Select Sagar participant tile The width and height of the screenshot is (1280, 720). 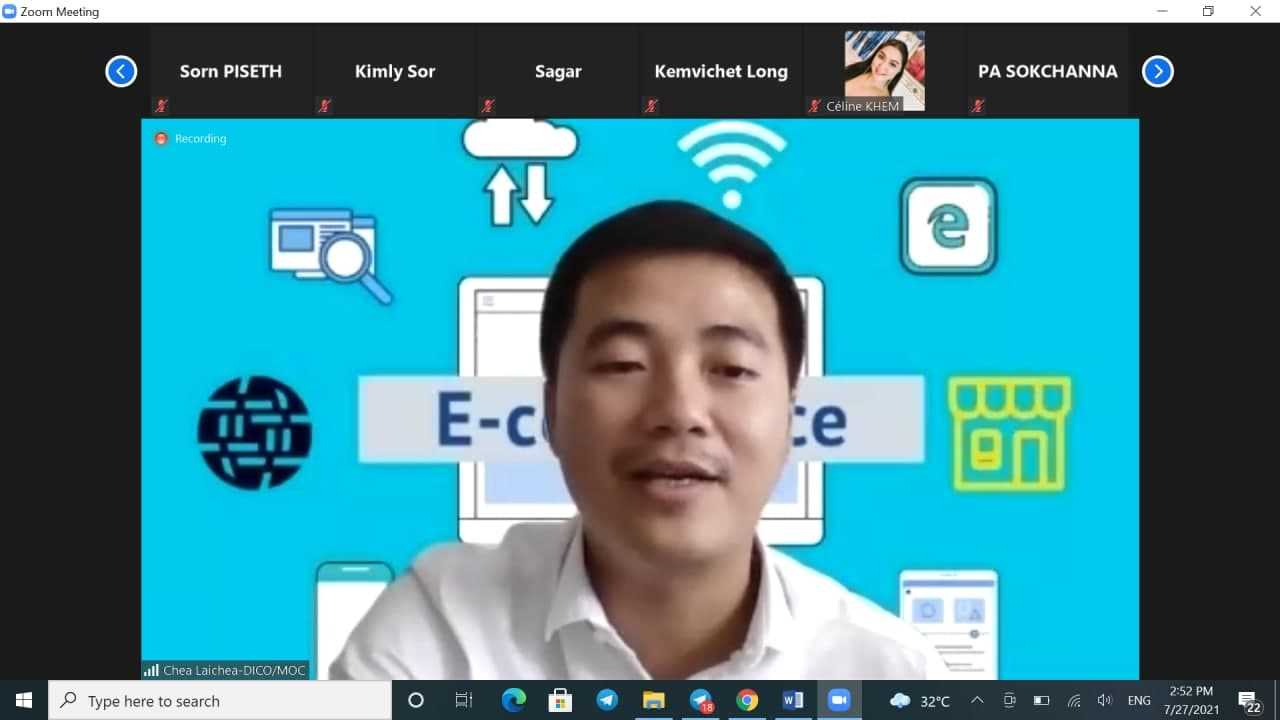coord(557,71)
